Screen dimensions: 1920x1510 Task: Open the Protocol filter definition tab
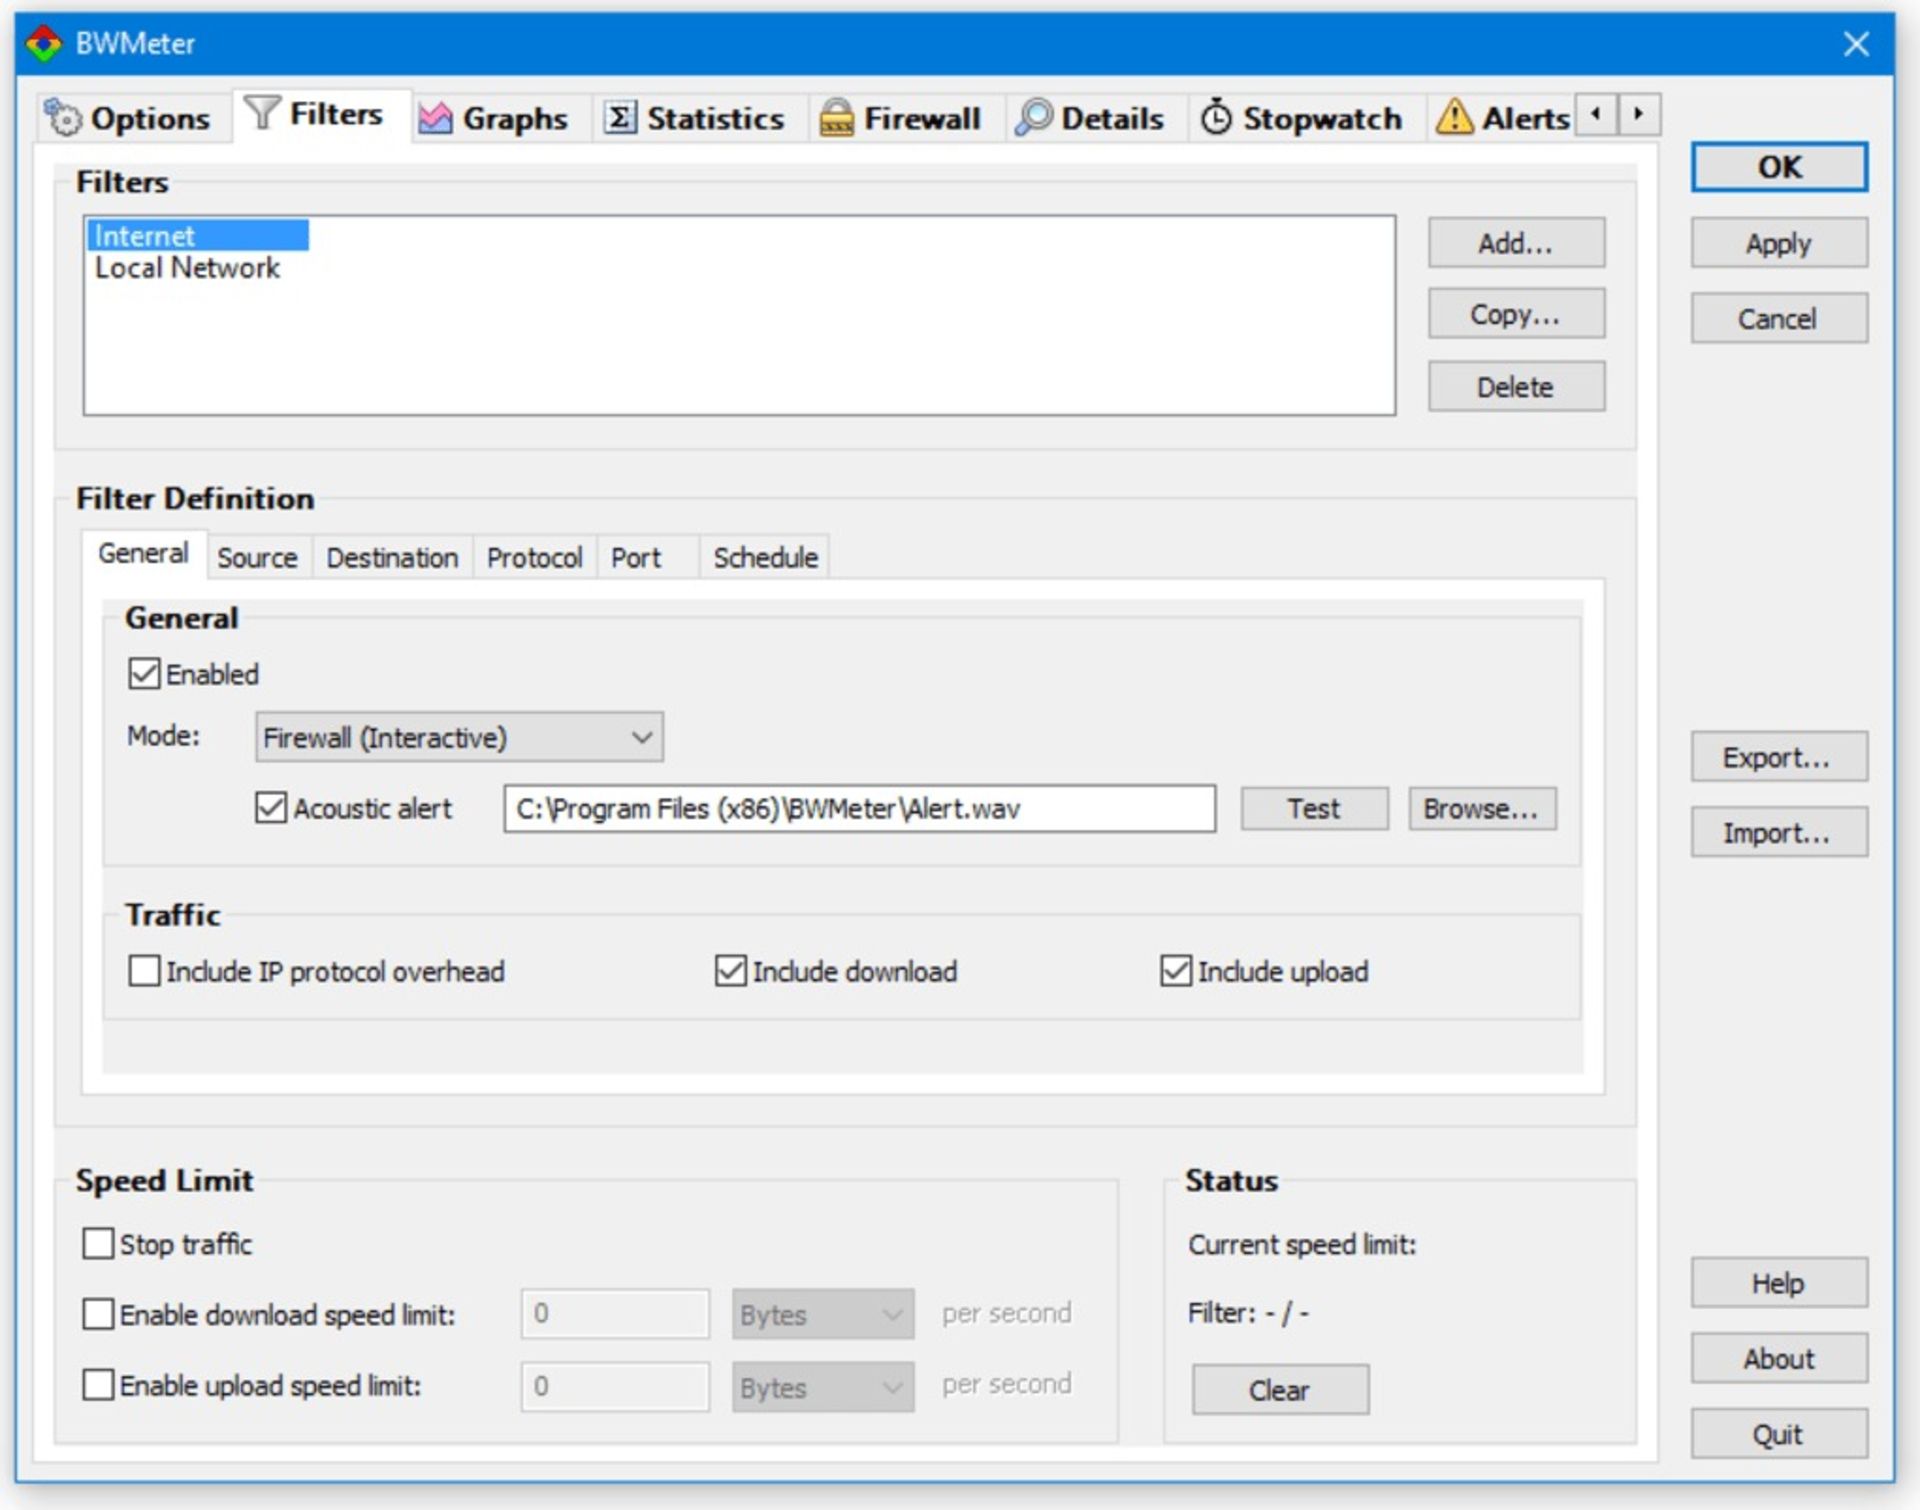point(534,557)
